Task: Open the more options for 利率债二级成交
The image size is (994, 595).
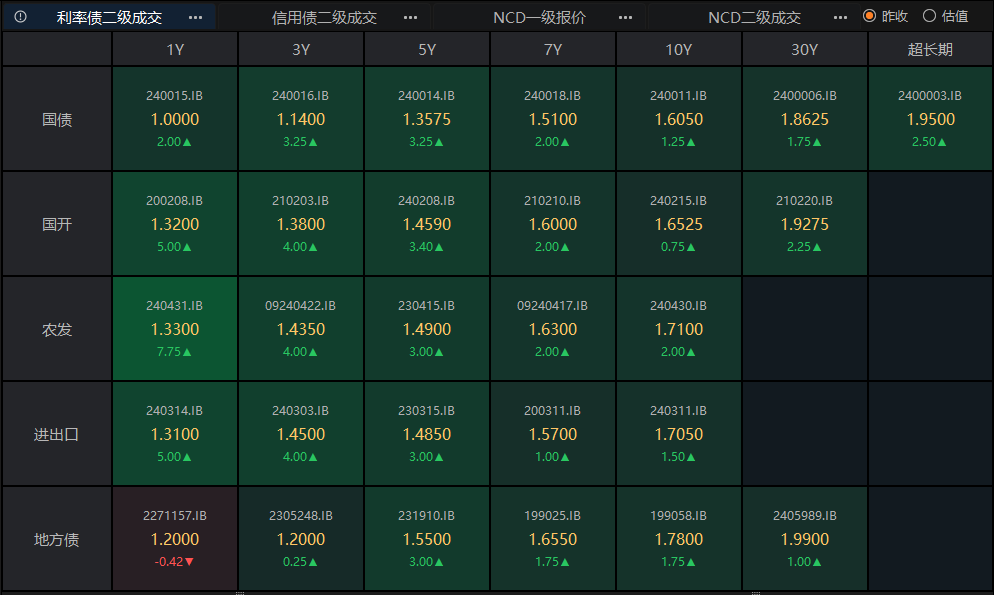Action: (195, 18)
